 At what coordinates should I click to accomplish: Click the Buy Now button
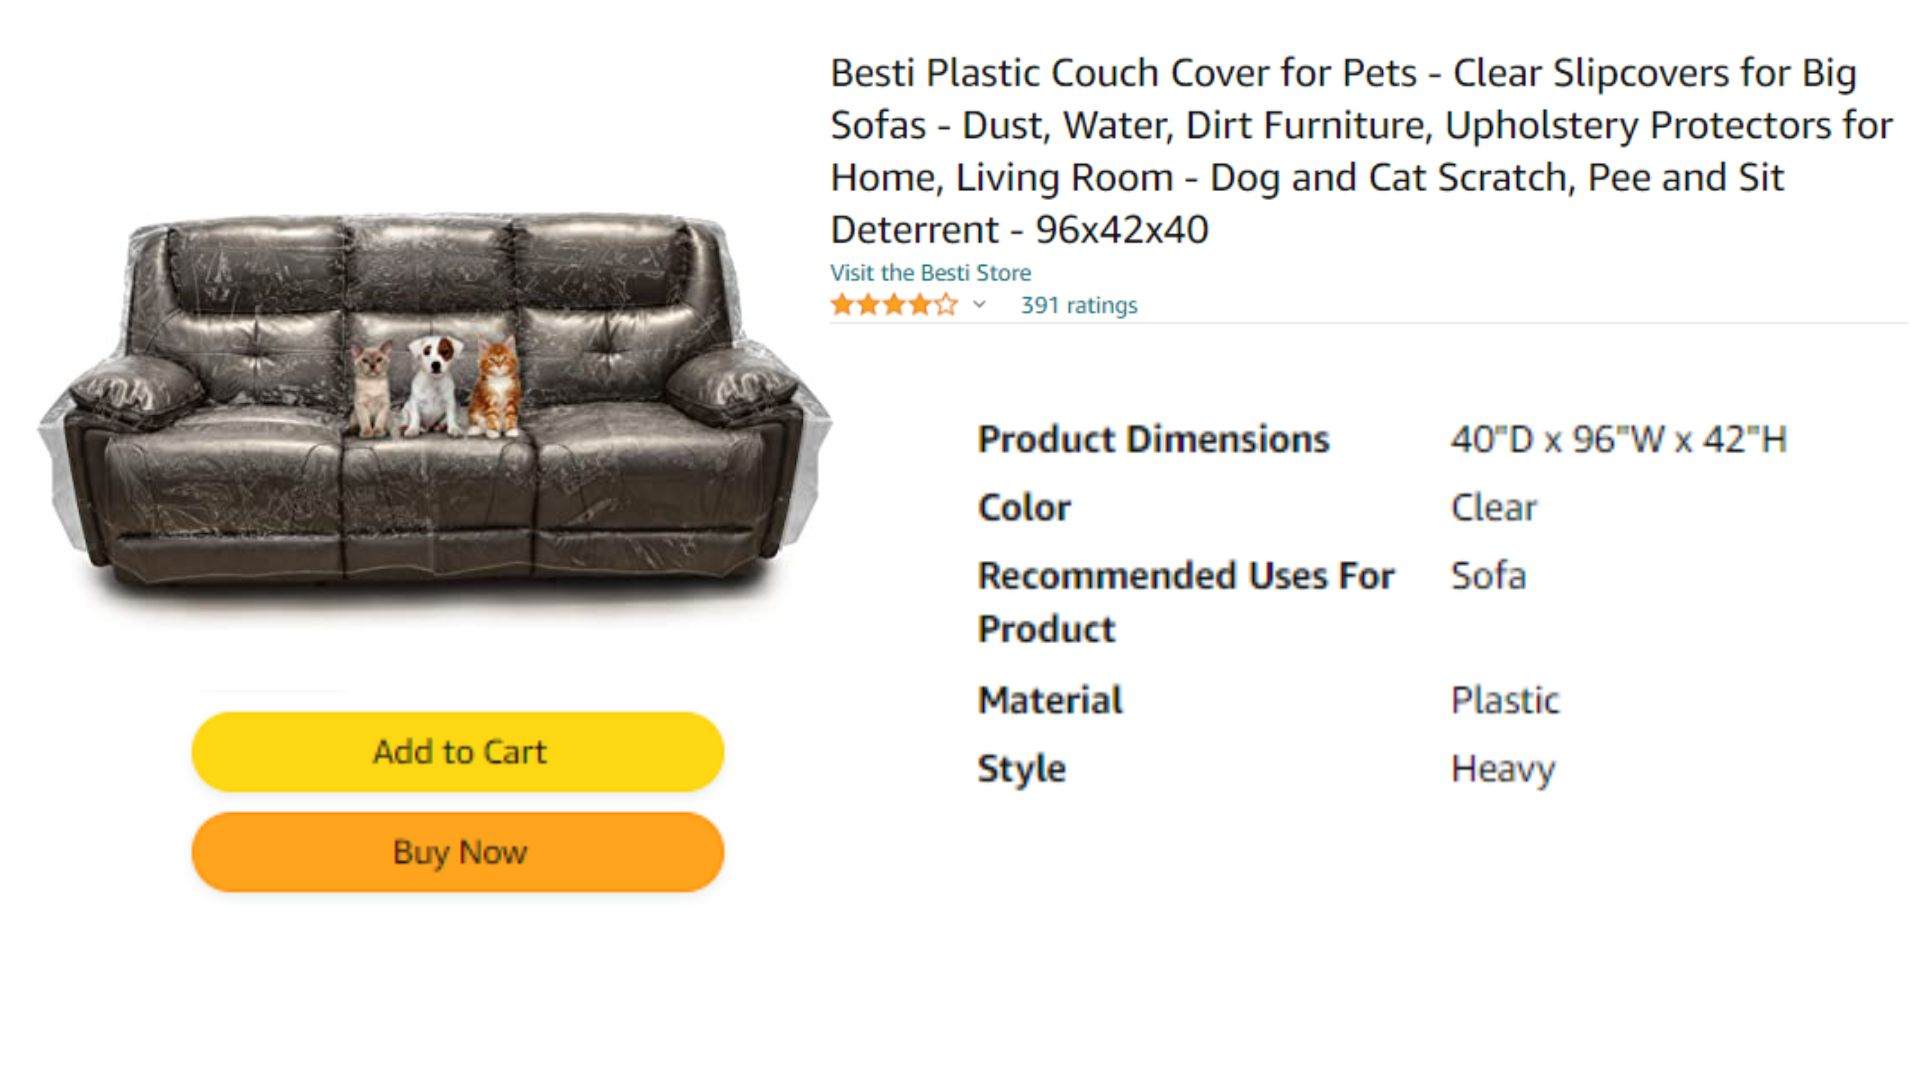(458, 852)
